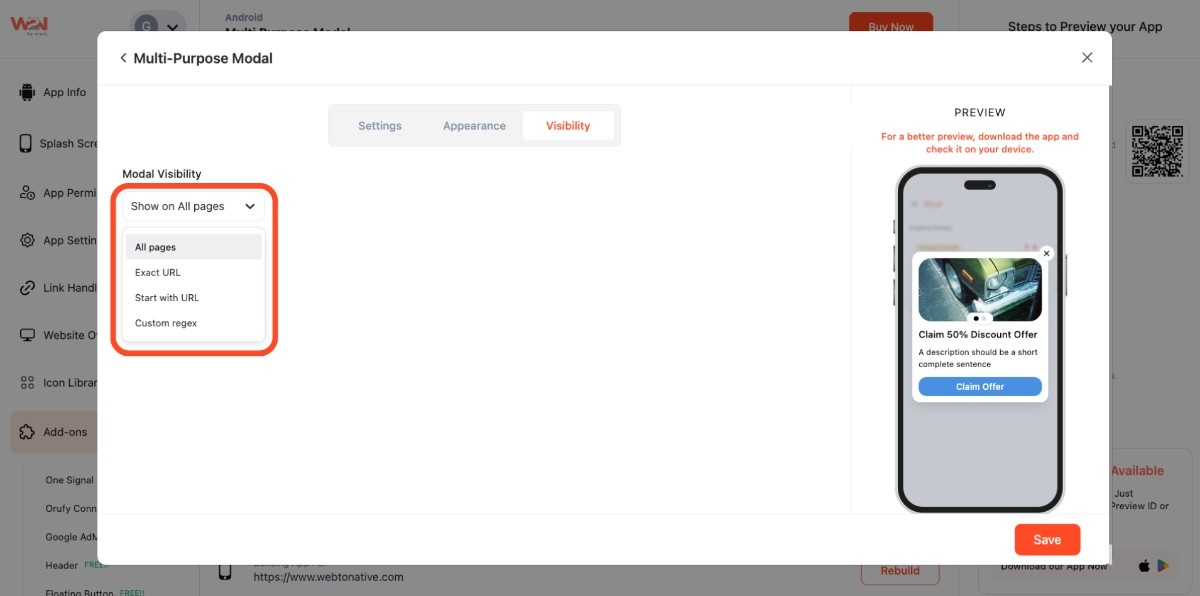Switch to the Settings tab

(x=380, y=126)
